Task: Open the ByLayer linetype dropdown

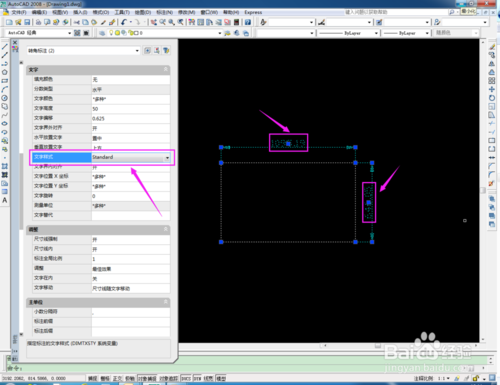Action: (x=376, y=33)
